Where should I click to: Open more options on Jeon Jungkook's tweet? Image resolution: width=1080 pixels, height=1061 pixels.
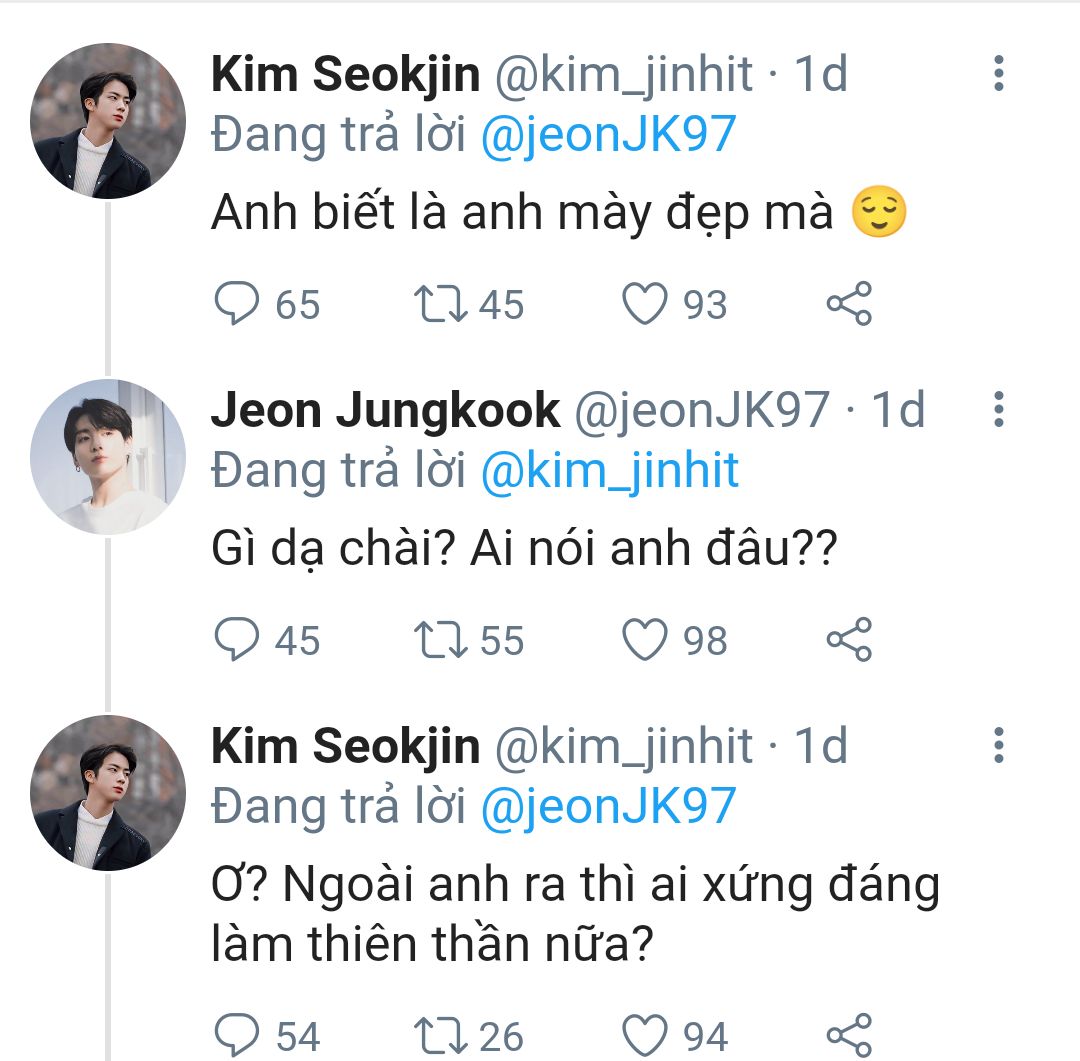[x=998, y=410]
